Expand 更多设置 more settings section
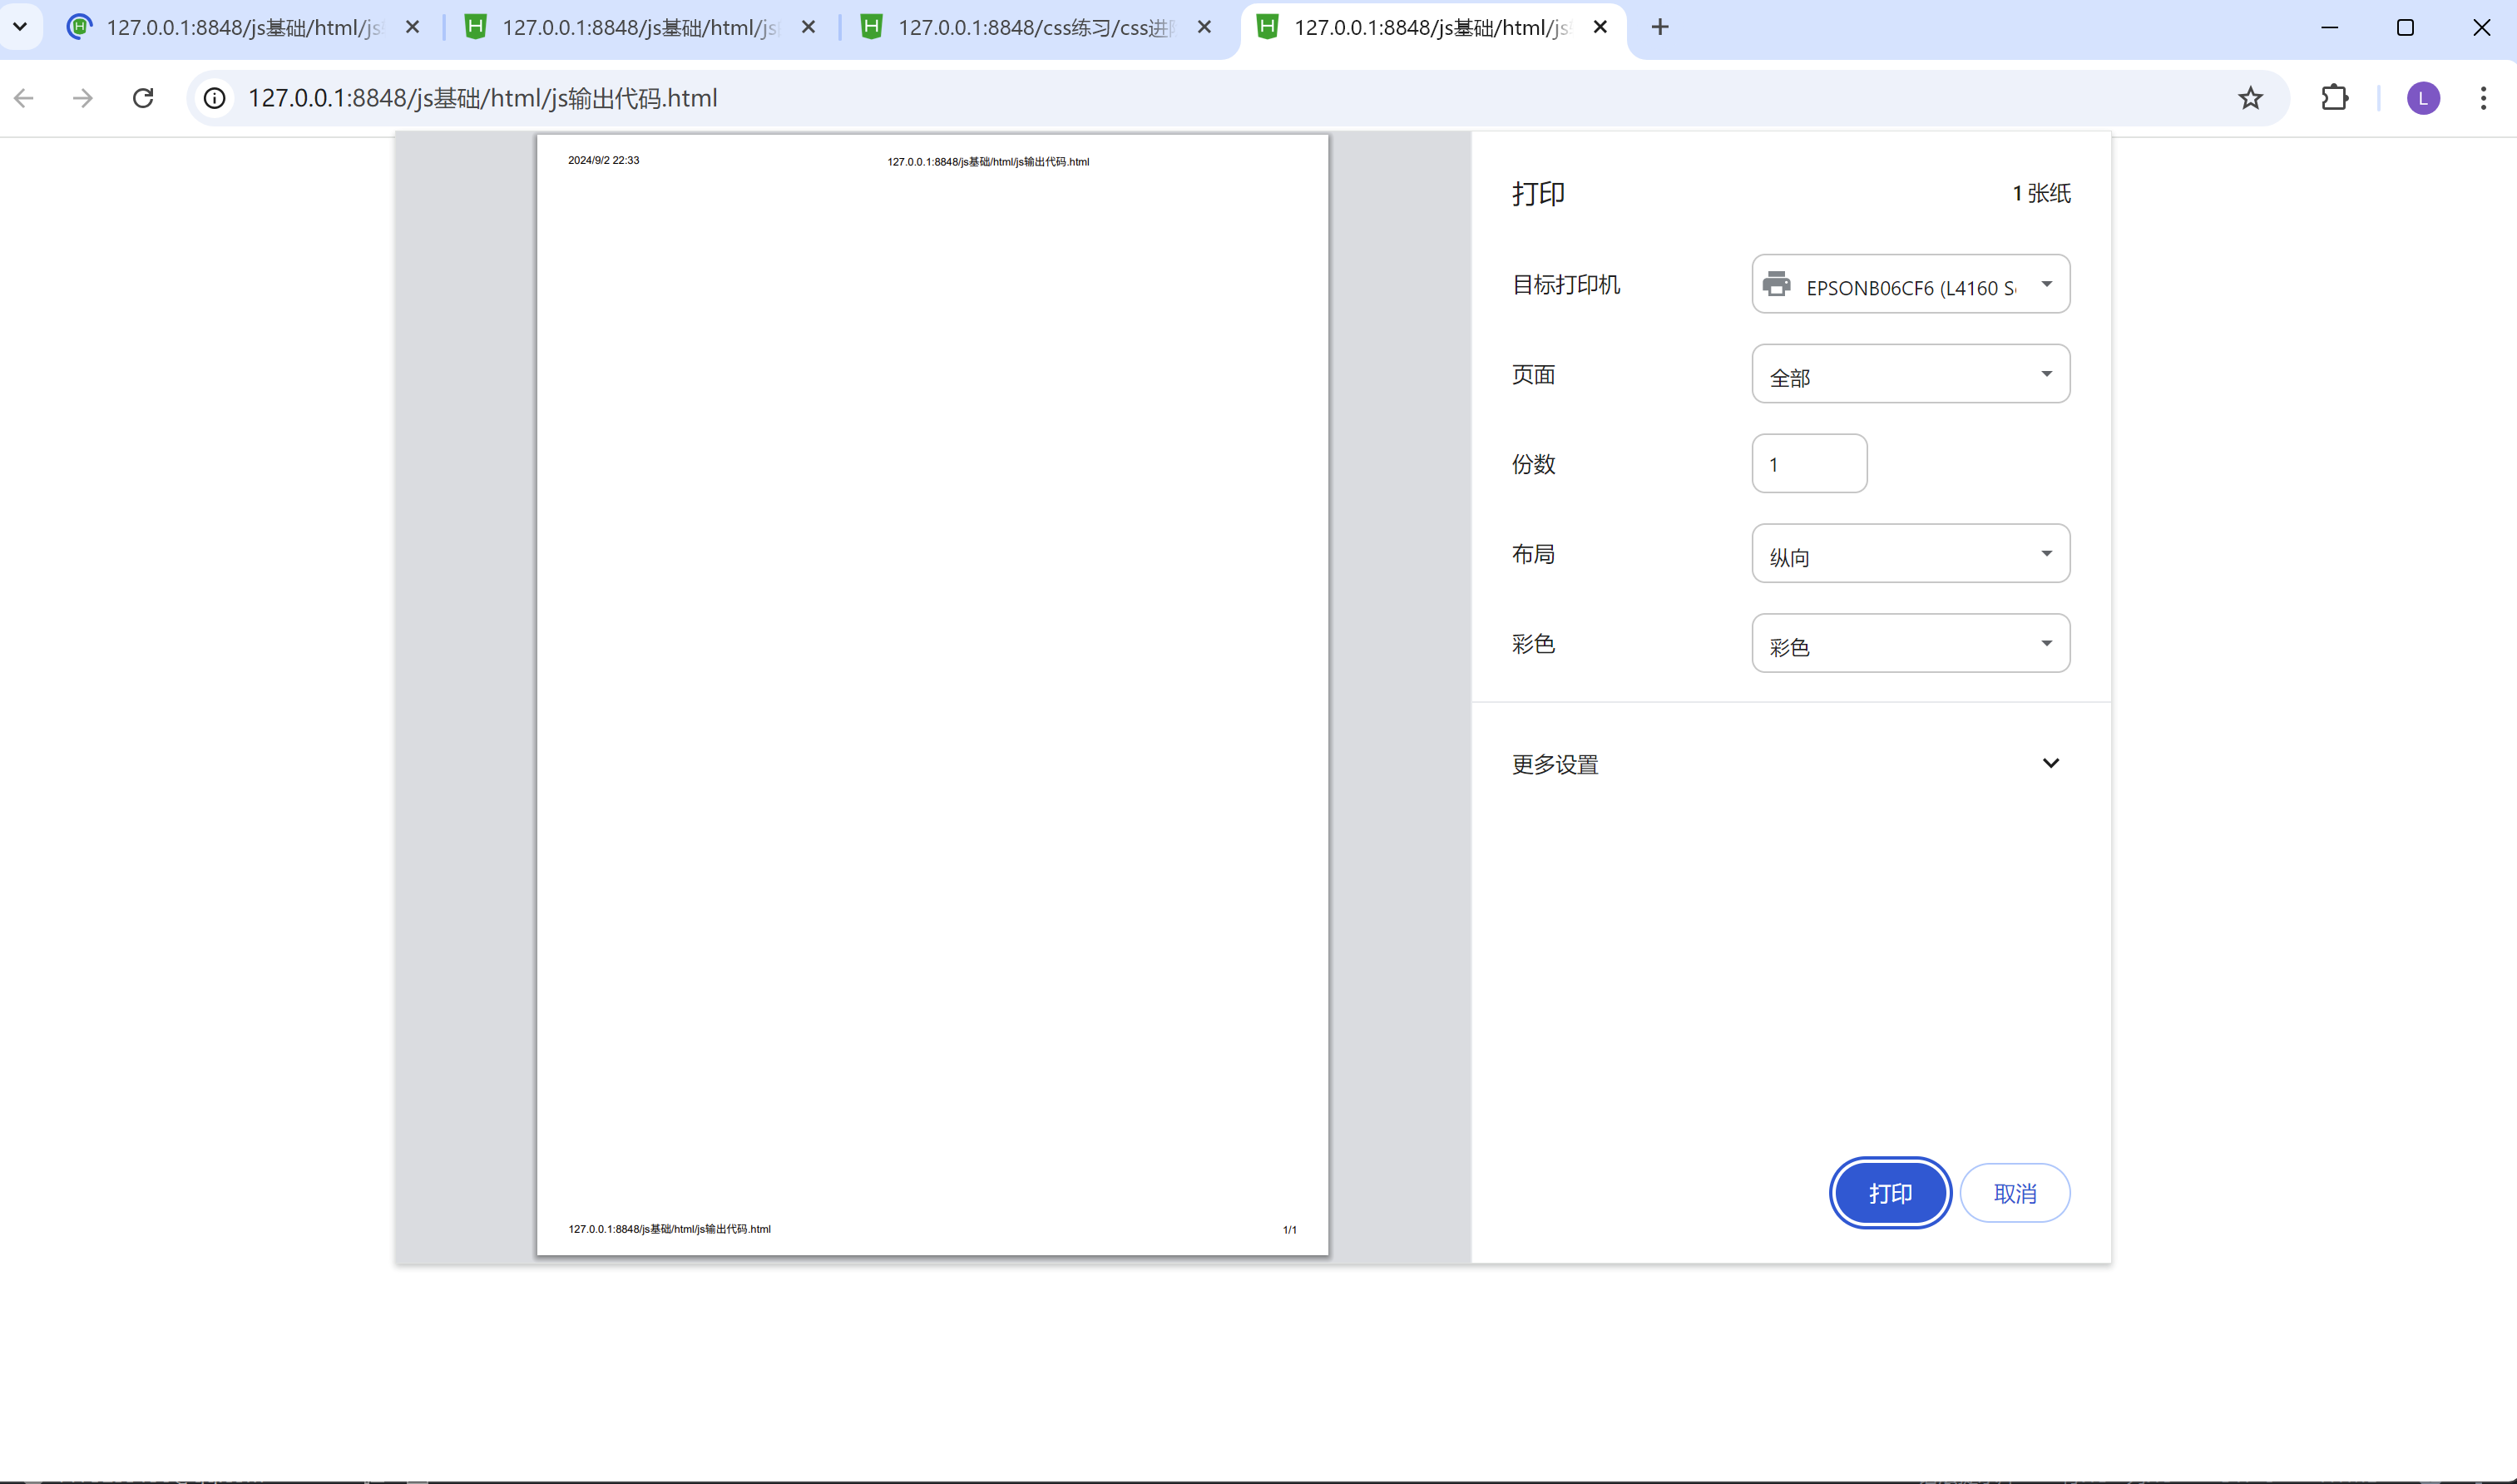Image resolution: width=2517 pixels, height=1484 pixels. (1790, 764)
